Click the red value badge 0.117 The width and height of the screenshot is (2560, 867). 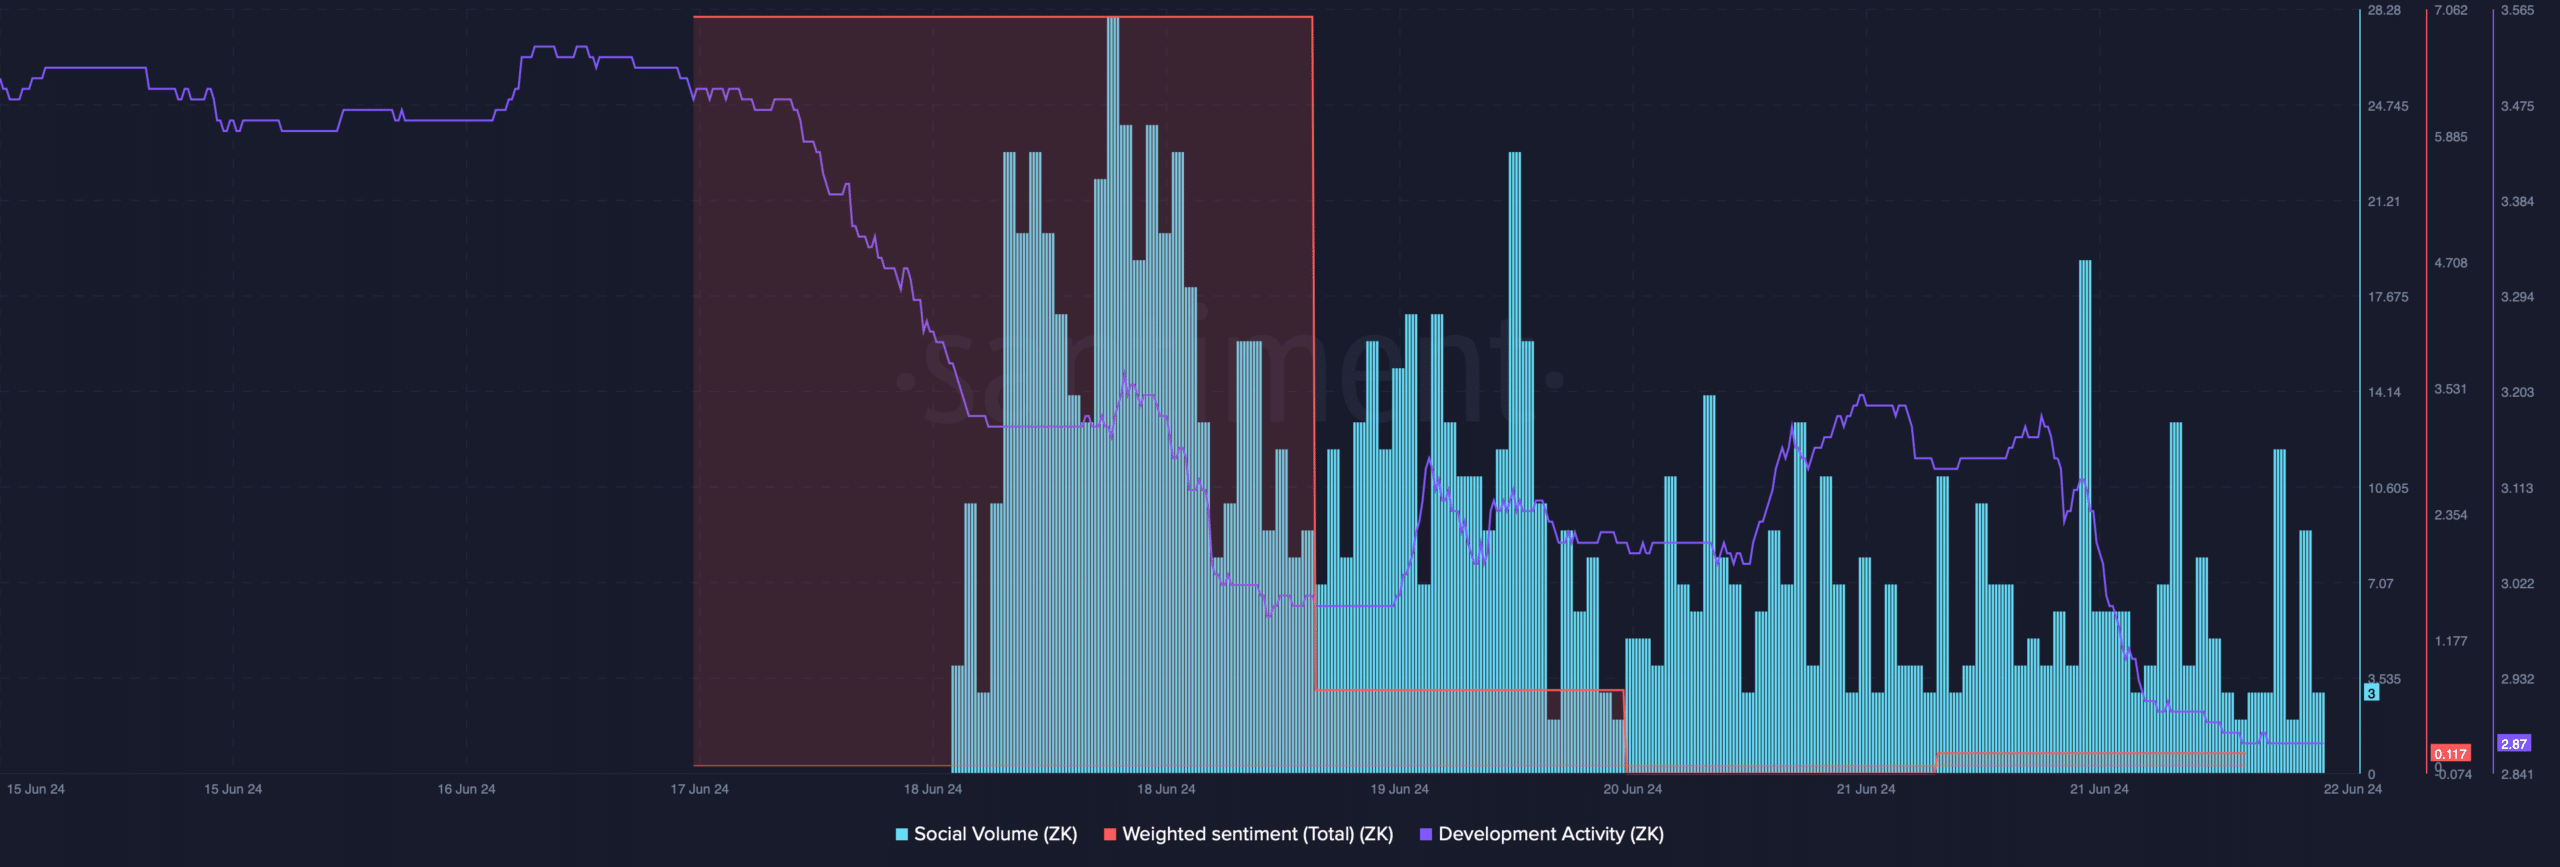[2451, 754]
